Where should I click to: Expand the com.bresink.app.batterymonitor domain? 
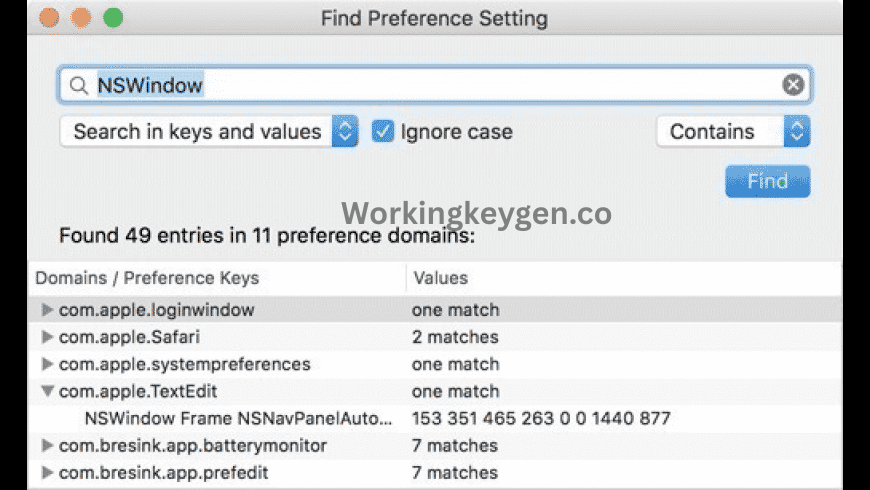click(47, 445)
